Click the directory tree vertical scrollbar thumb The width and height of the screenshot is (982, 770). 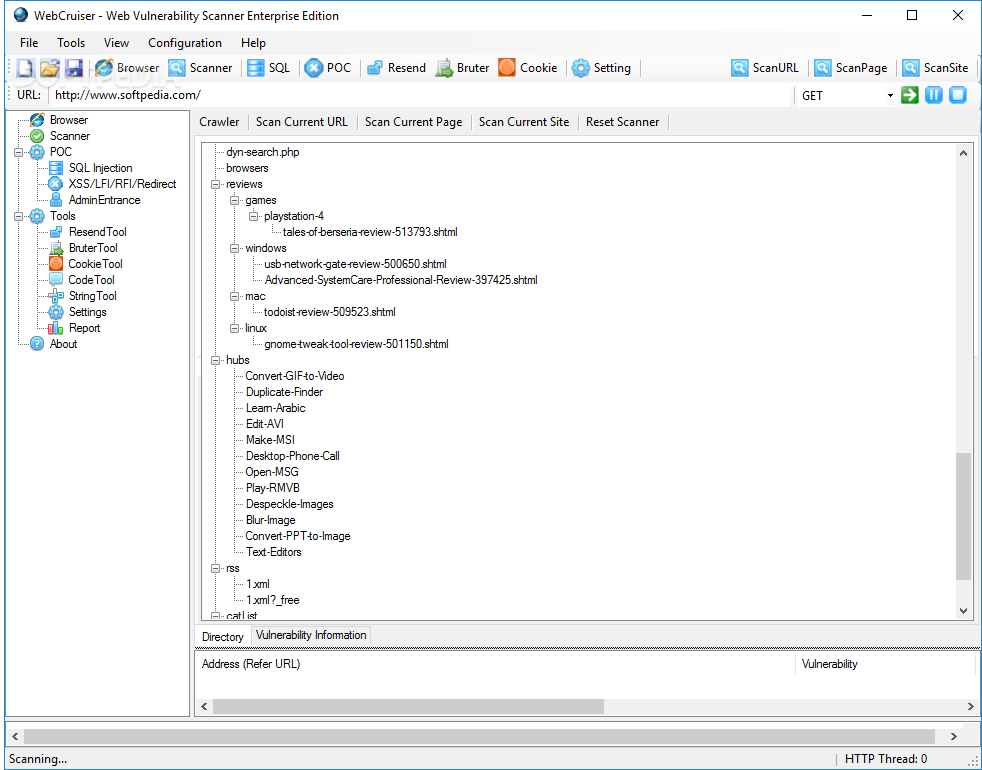(963, 516)
